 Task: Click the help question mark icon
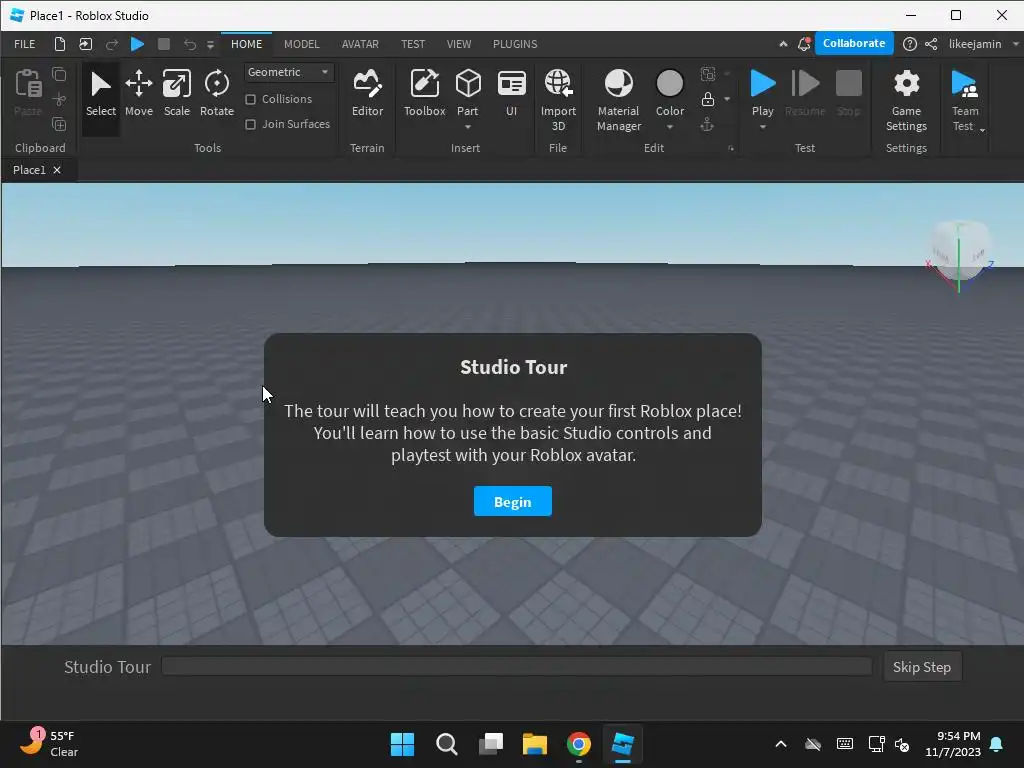(909, 44)
